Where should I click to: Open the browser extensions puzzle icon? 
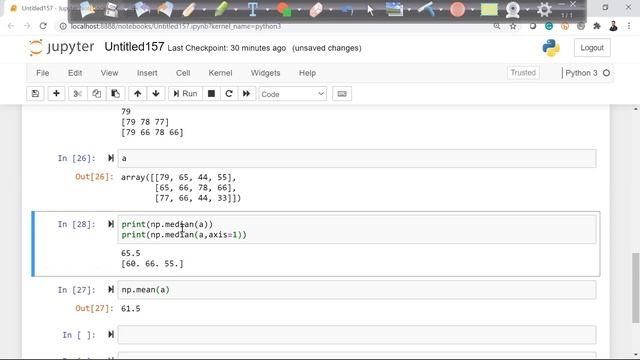point(597,26)
